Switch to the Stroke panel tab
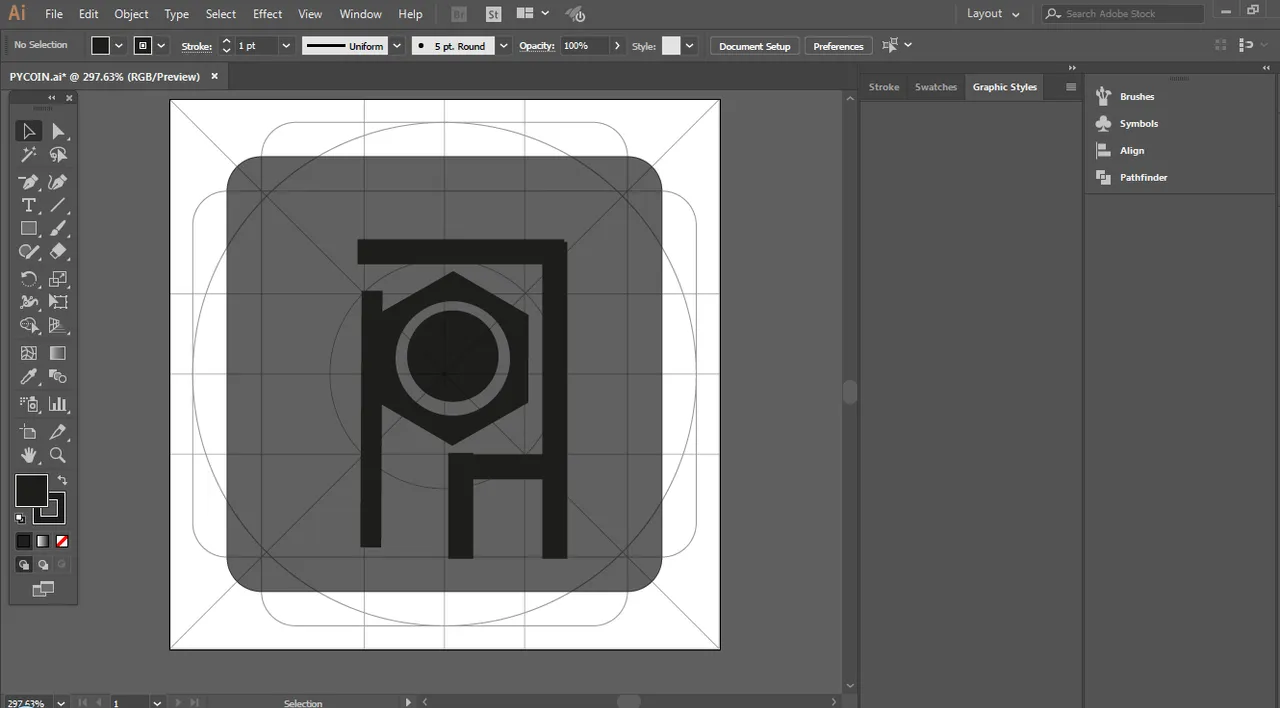 tap(884, 87)
